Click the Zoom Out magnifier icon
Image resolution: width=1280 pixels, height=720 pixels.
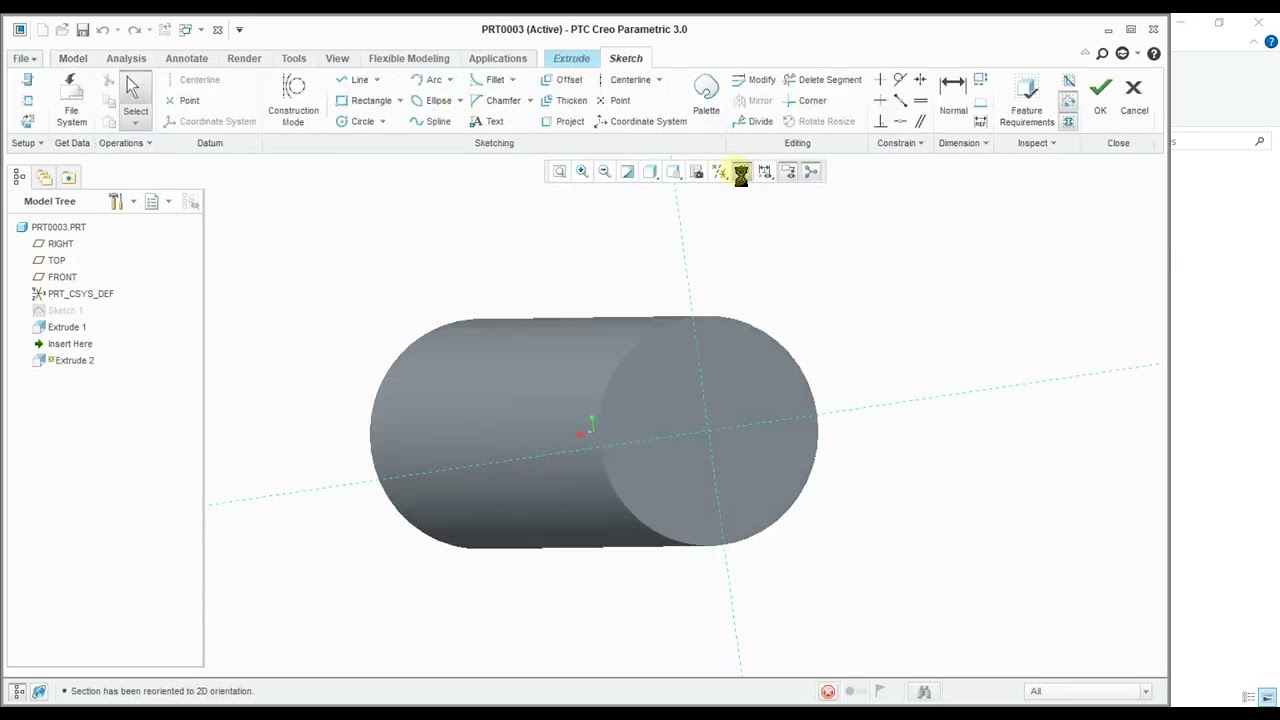604,172
